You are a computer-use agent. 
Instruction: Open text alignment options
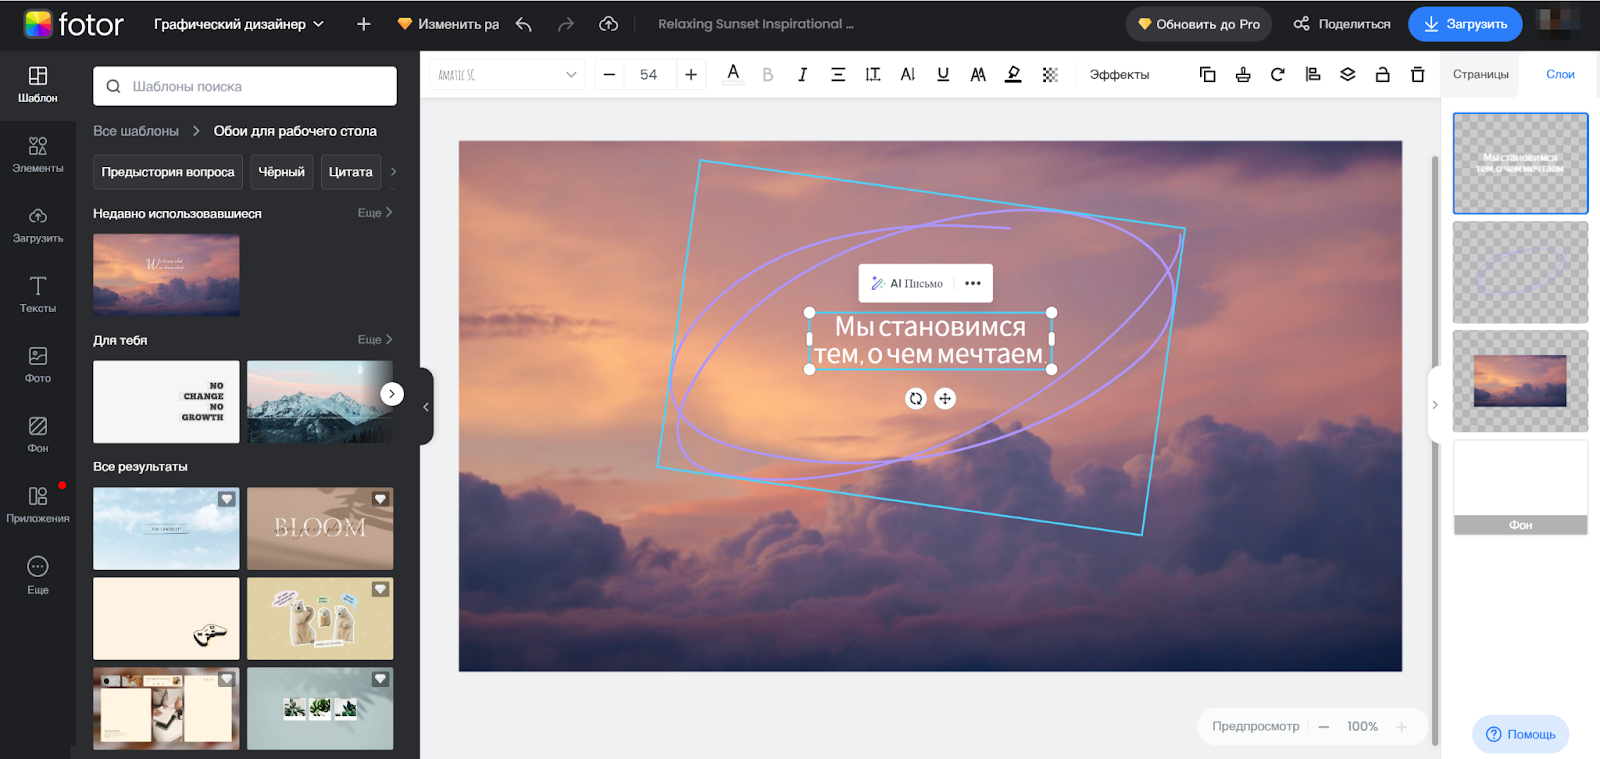tap(838, 75)
